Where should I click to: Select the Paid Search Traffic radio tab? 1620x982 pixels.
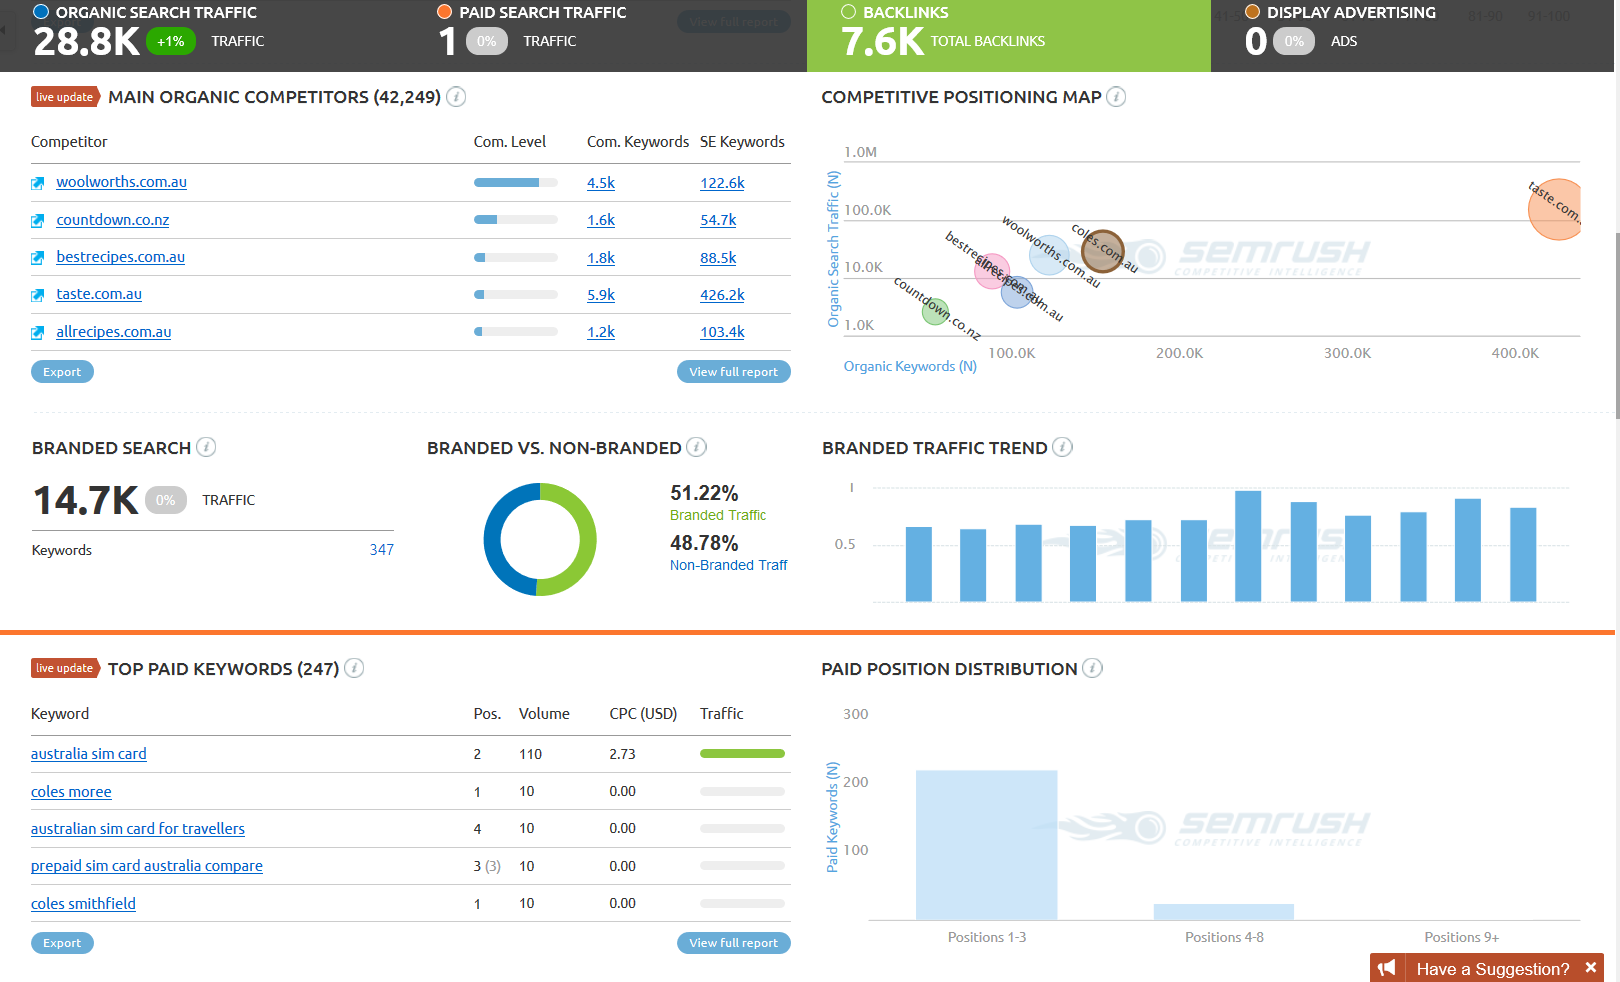pos(445,12)
